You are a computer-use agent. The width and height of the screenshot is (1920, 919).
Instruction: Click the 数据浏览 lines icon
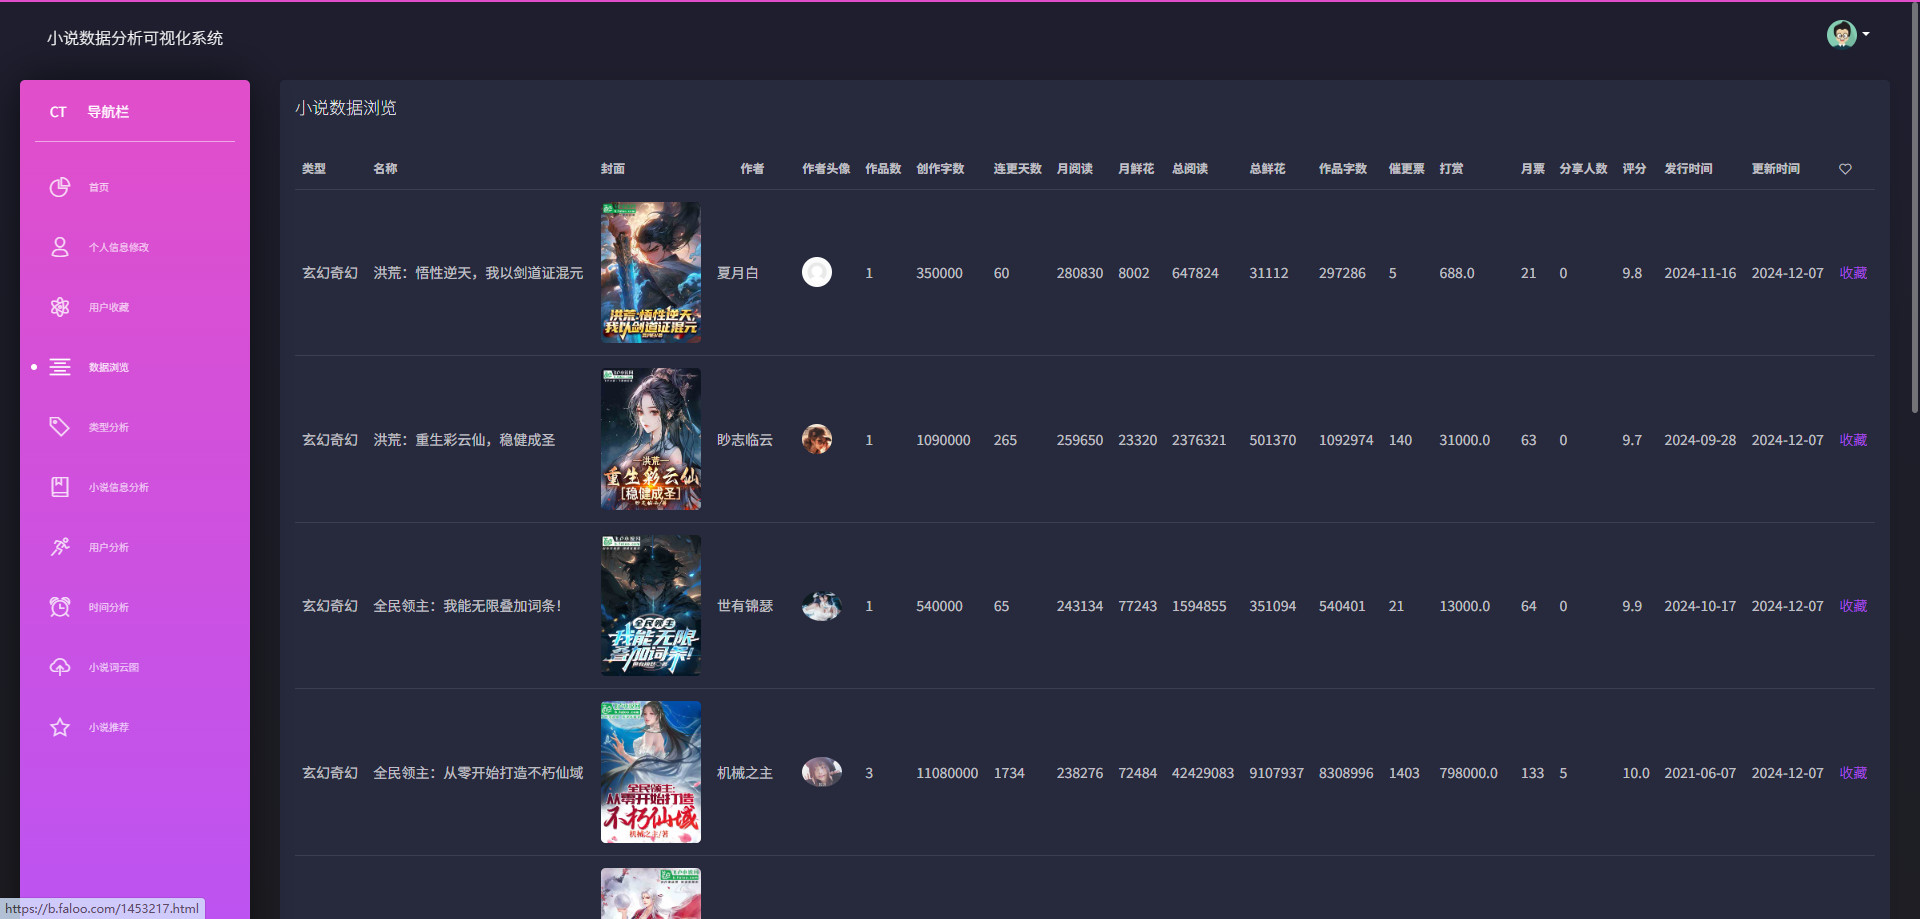(x=60, y=367)
